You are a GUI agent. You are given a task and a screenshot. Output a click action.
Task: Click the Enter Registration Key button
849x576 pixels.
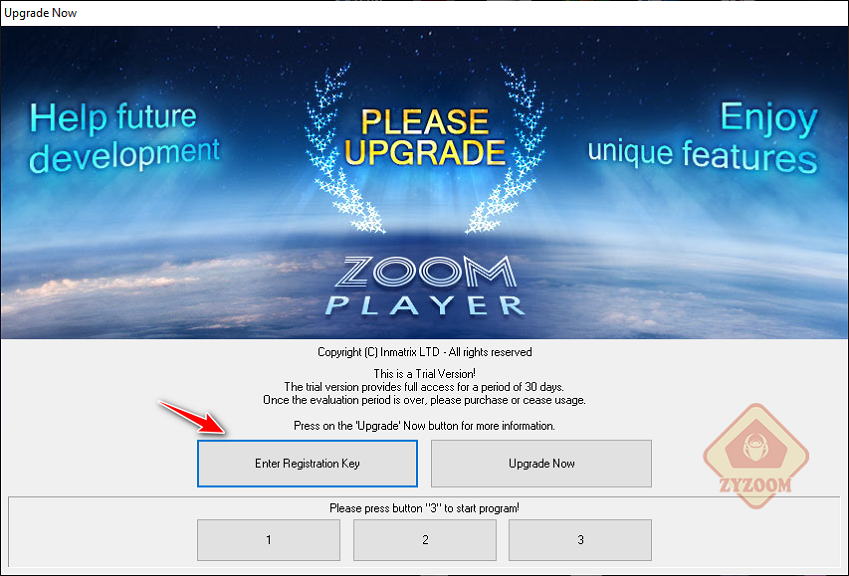pyautogui.click(x=307, y=463)
